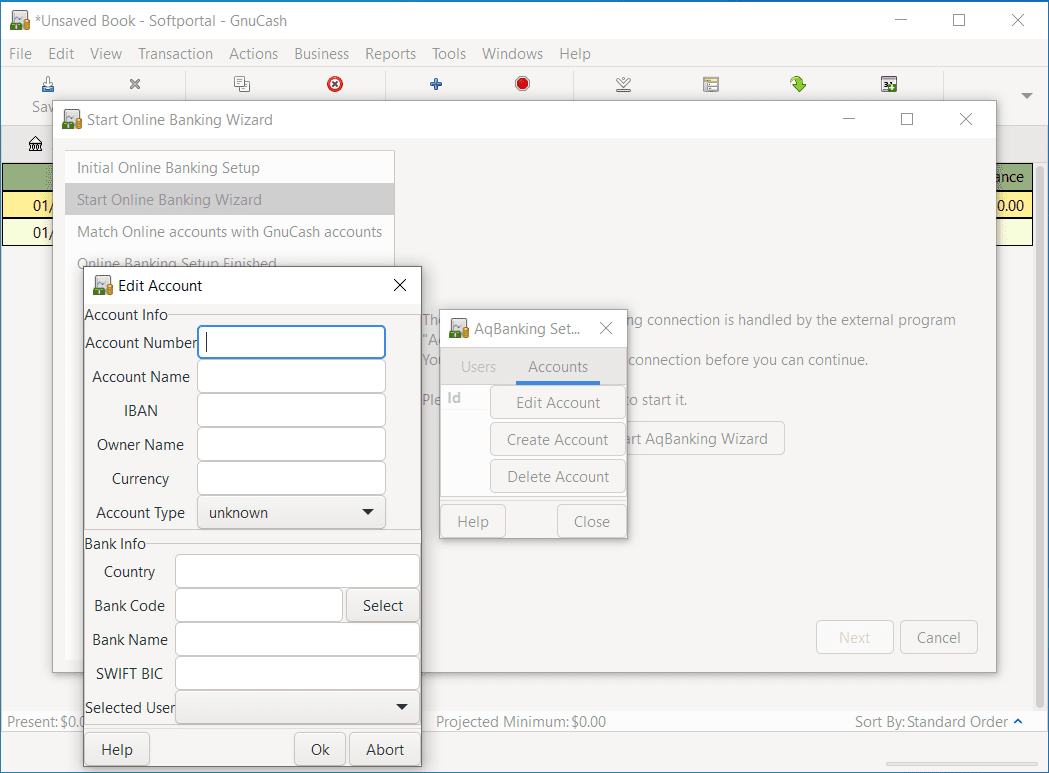Click the Close (X) toolbar icon in GnuCash
Viewport: 1049px width, 773px height.
pos(135,84)
